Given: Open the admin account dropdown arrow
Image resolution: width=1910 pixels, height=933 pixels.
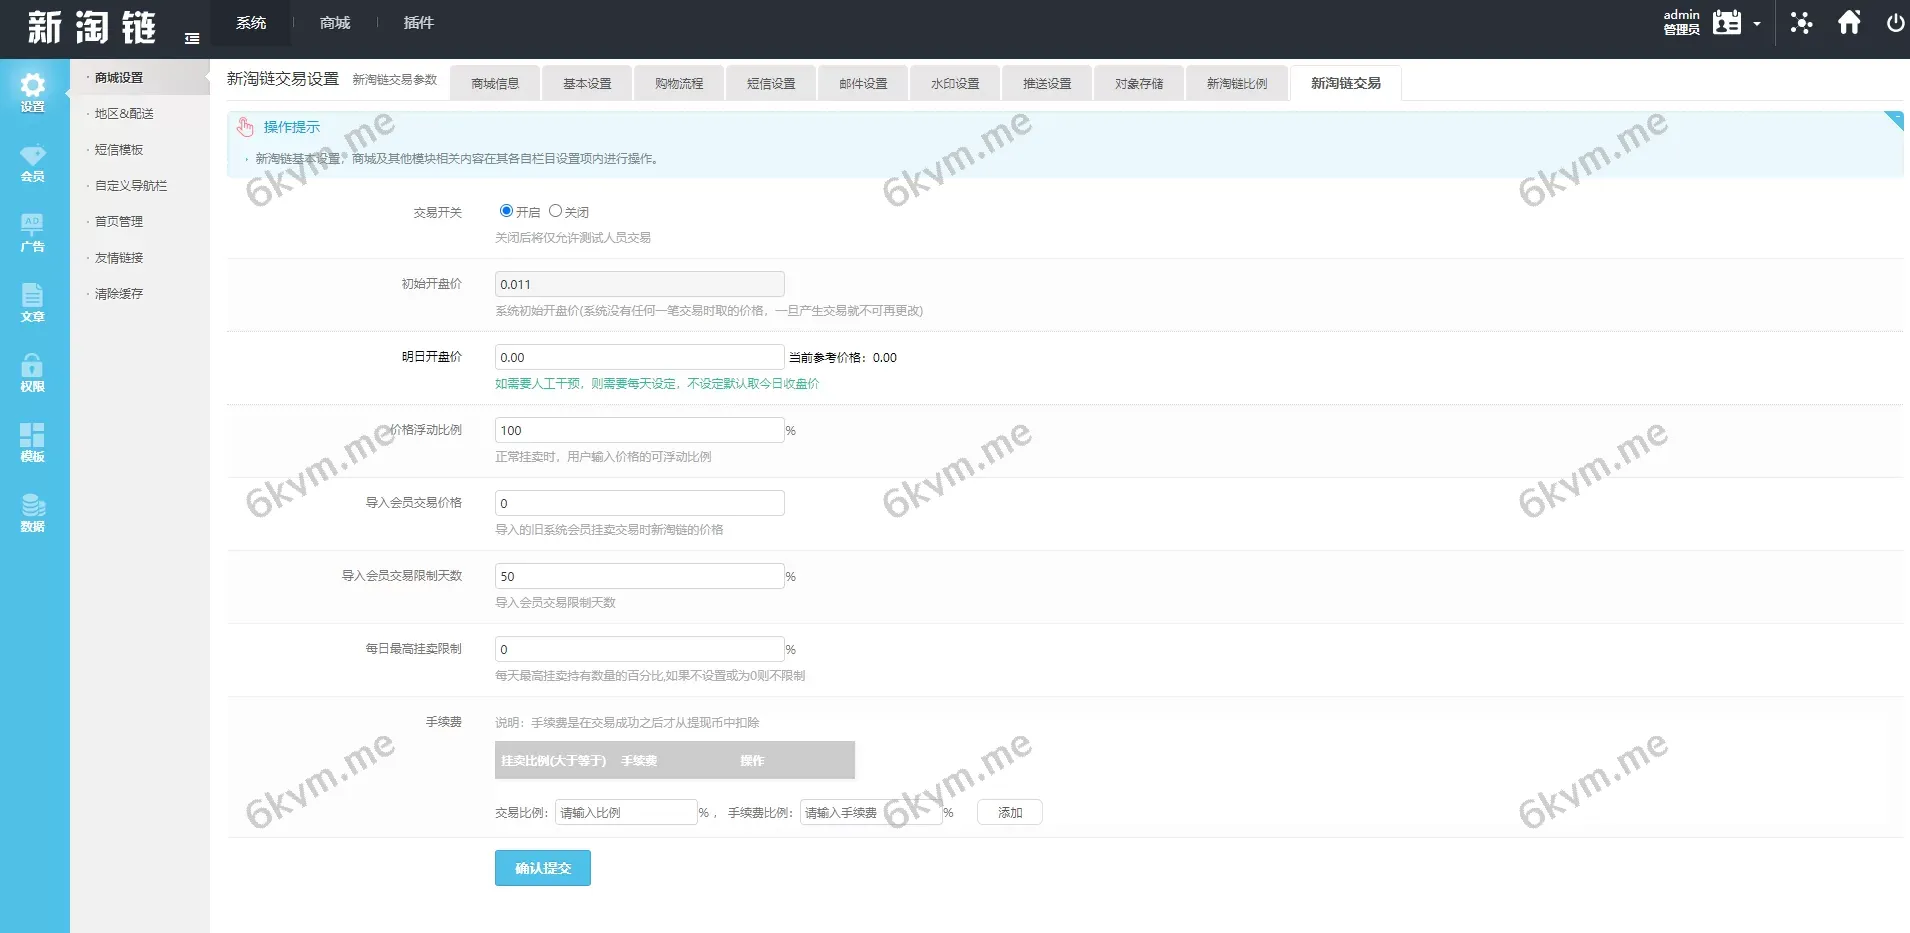Looking at the screenshot, I should coord(1757,22).
